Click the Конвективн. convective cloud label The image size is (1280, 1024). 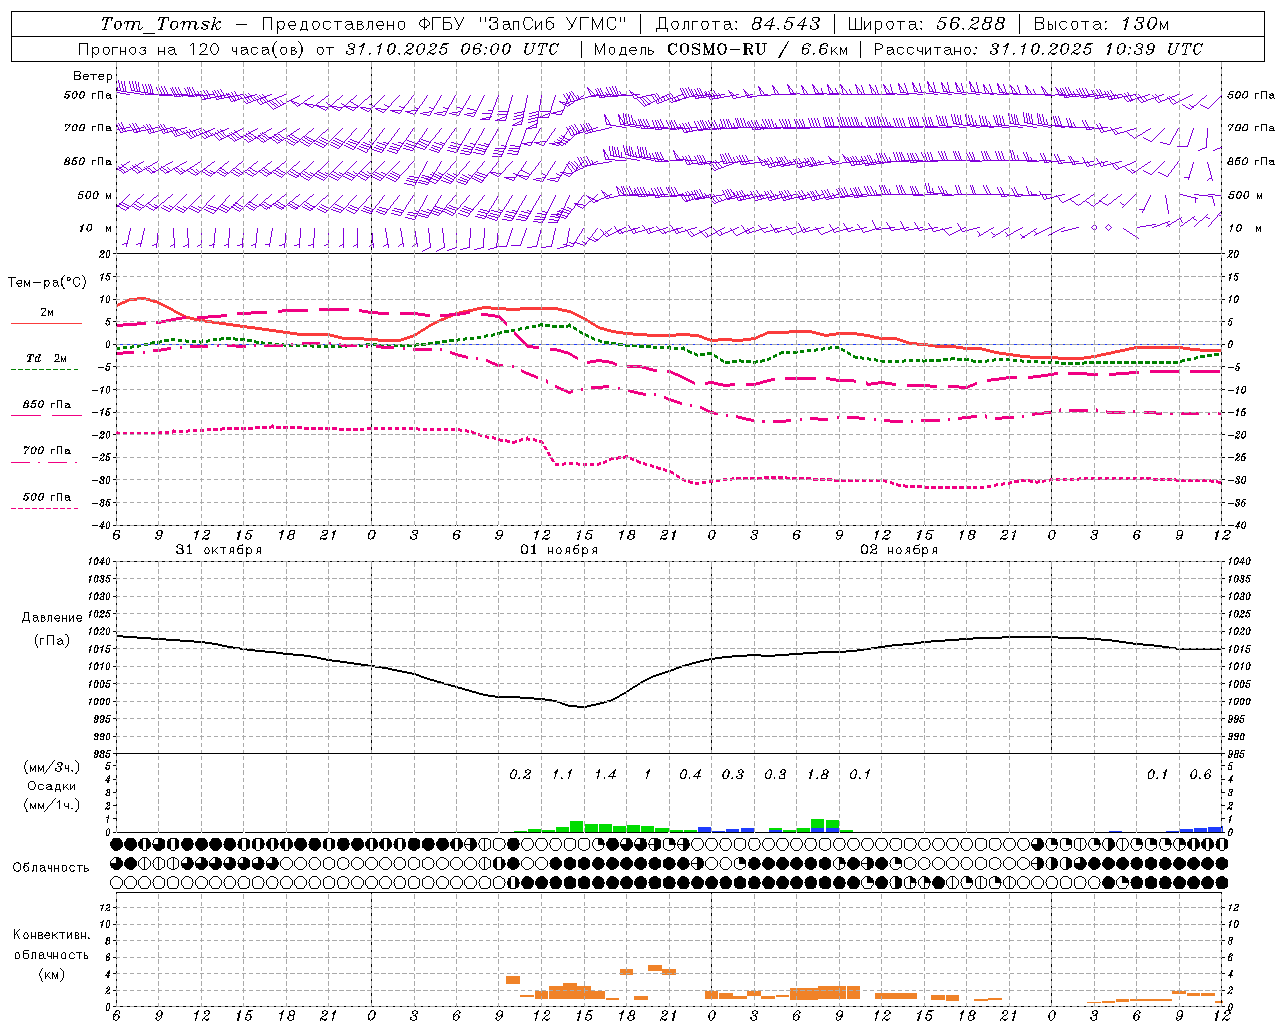click(x=51, y=935)
